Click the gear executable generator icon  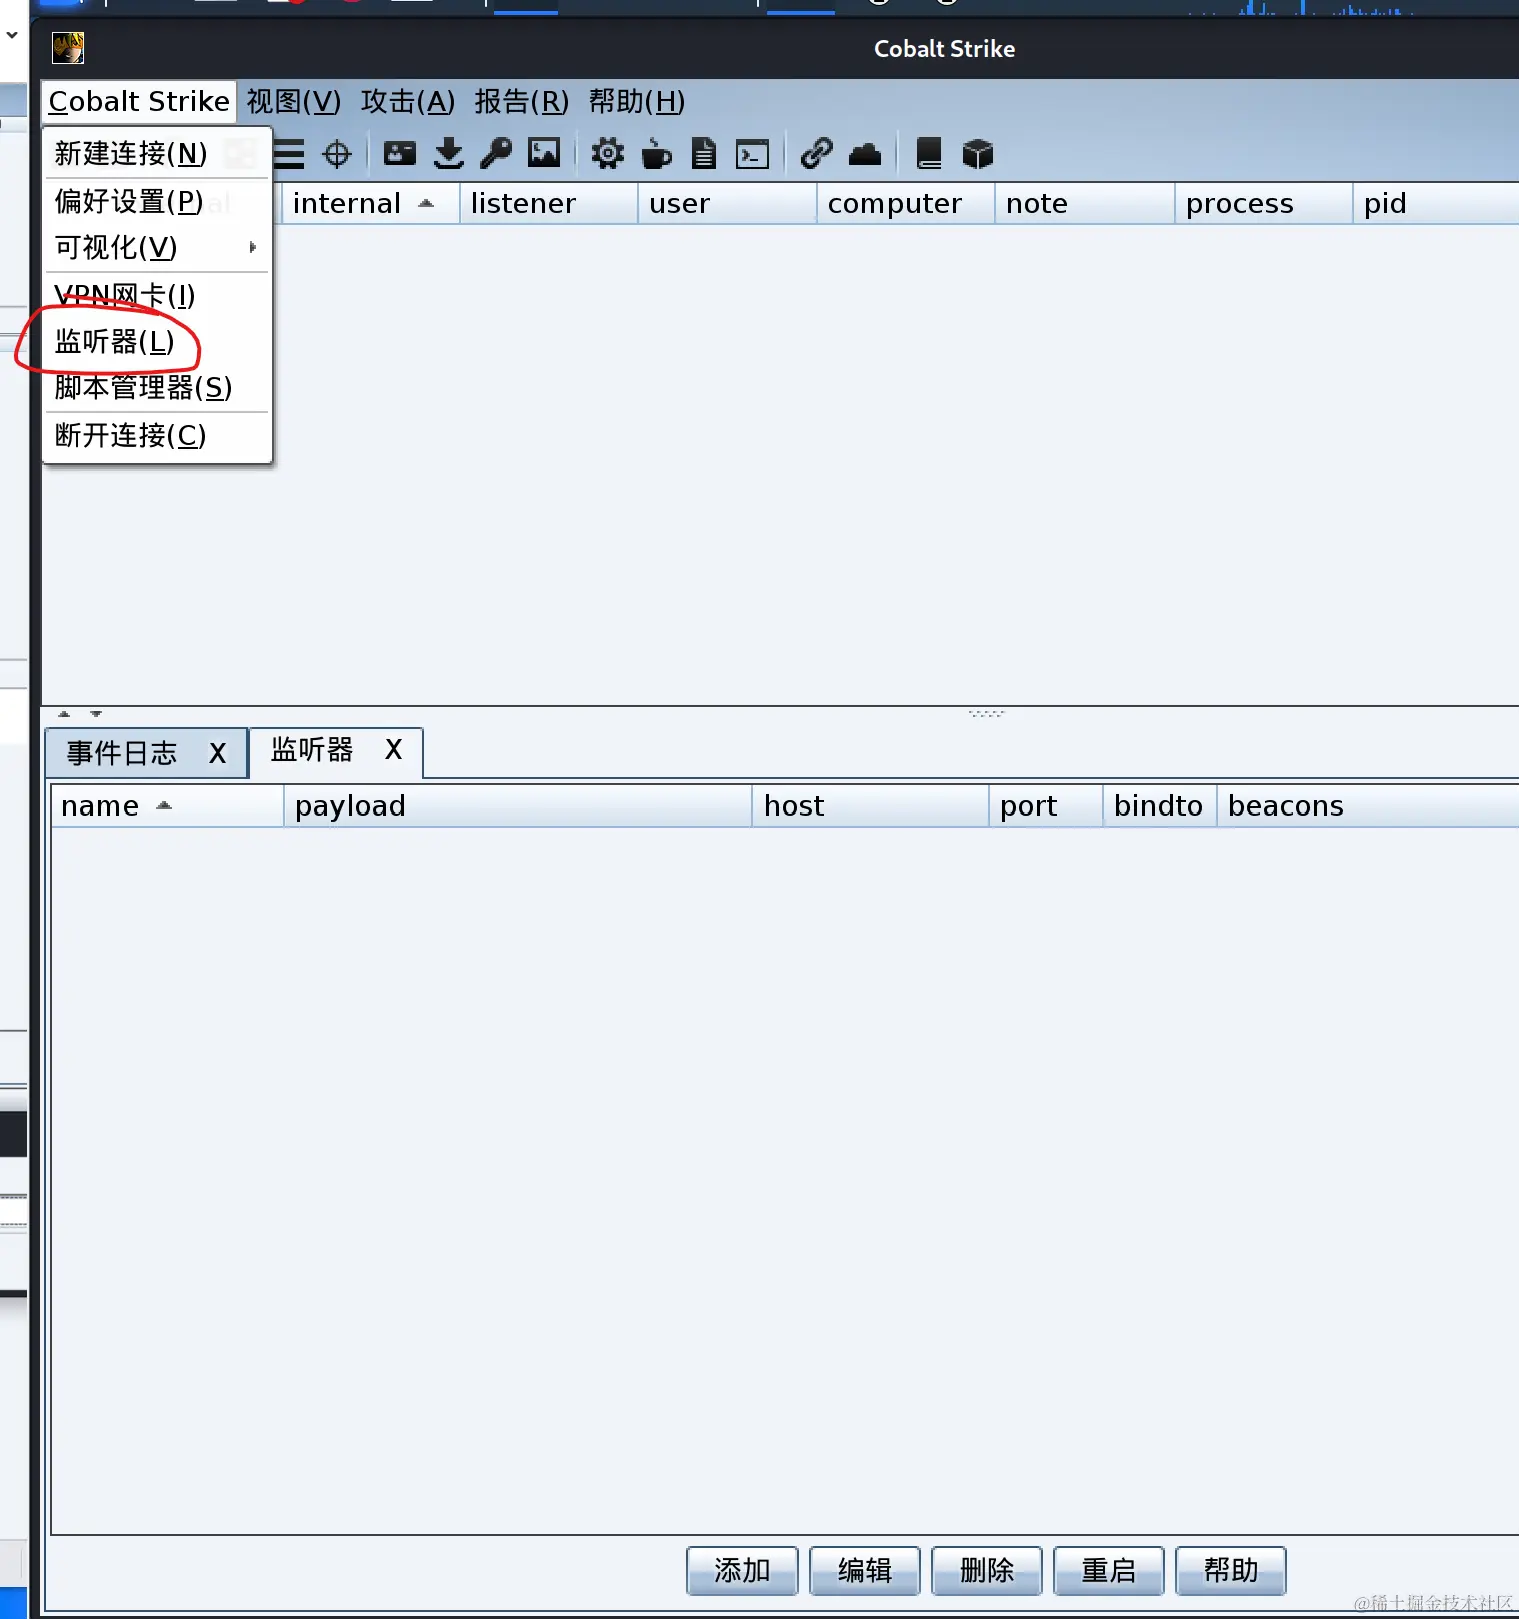point(607,153)
